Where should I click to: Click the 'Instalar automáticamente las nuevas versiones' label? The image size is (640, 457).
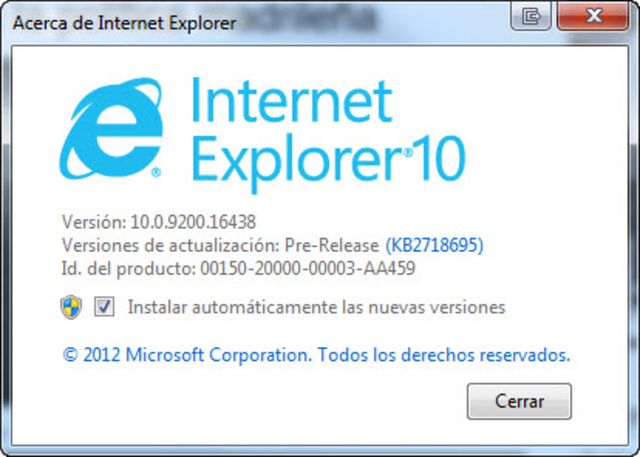(x=316, y=307)
